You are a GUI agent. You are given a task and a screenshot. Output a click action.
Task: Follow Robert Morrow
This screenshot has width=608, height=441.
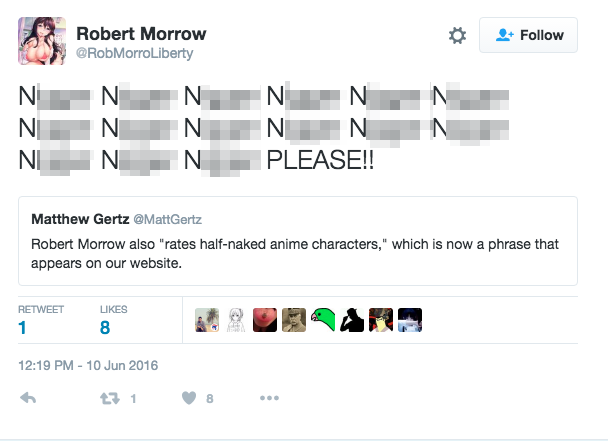[528, 35]
